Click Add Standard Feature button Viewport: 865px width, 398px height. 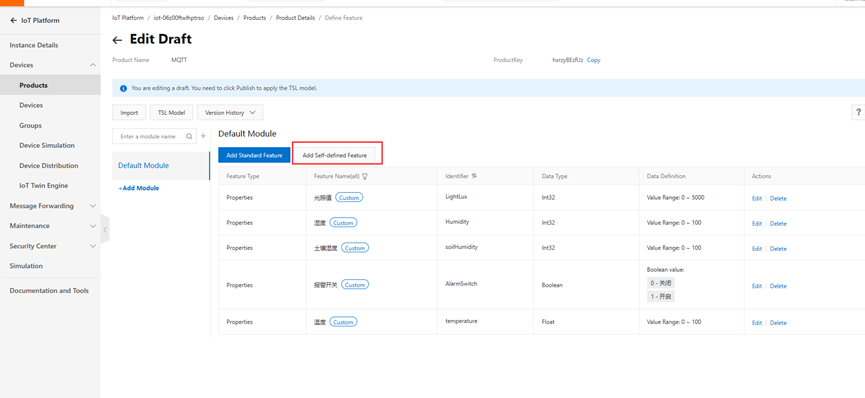coord(254,155)
